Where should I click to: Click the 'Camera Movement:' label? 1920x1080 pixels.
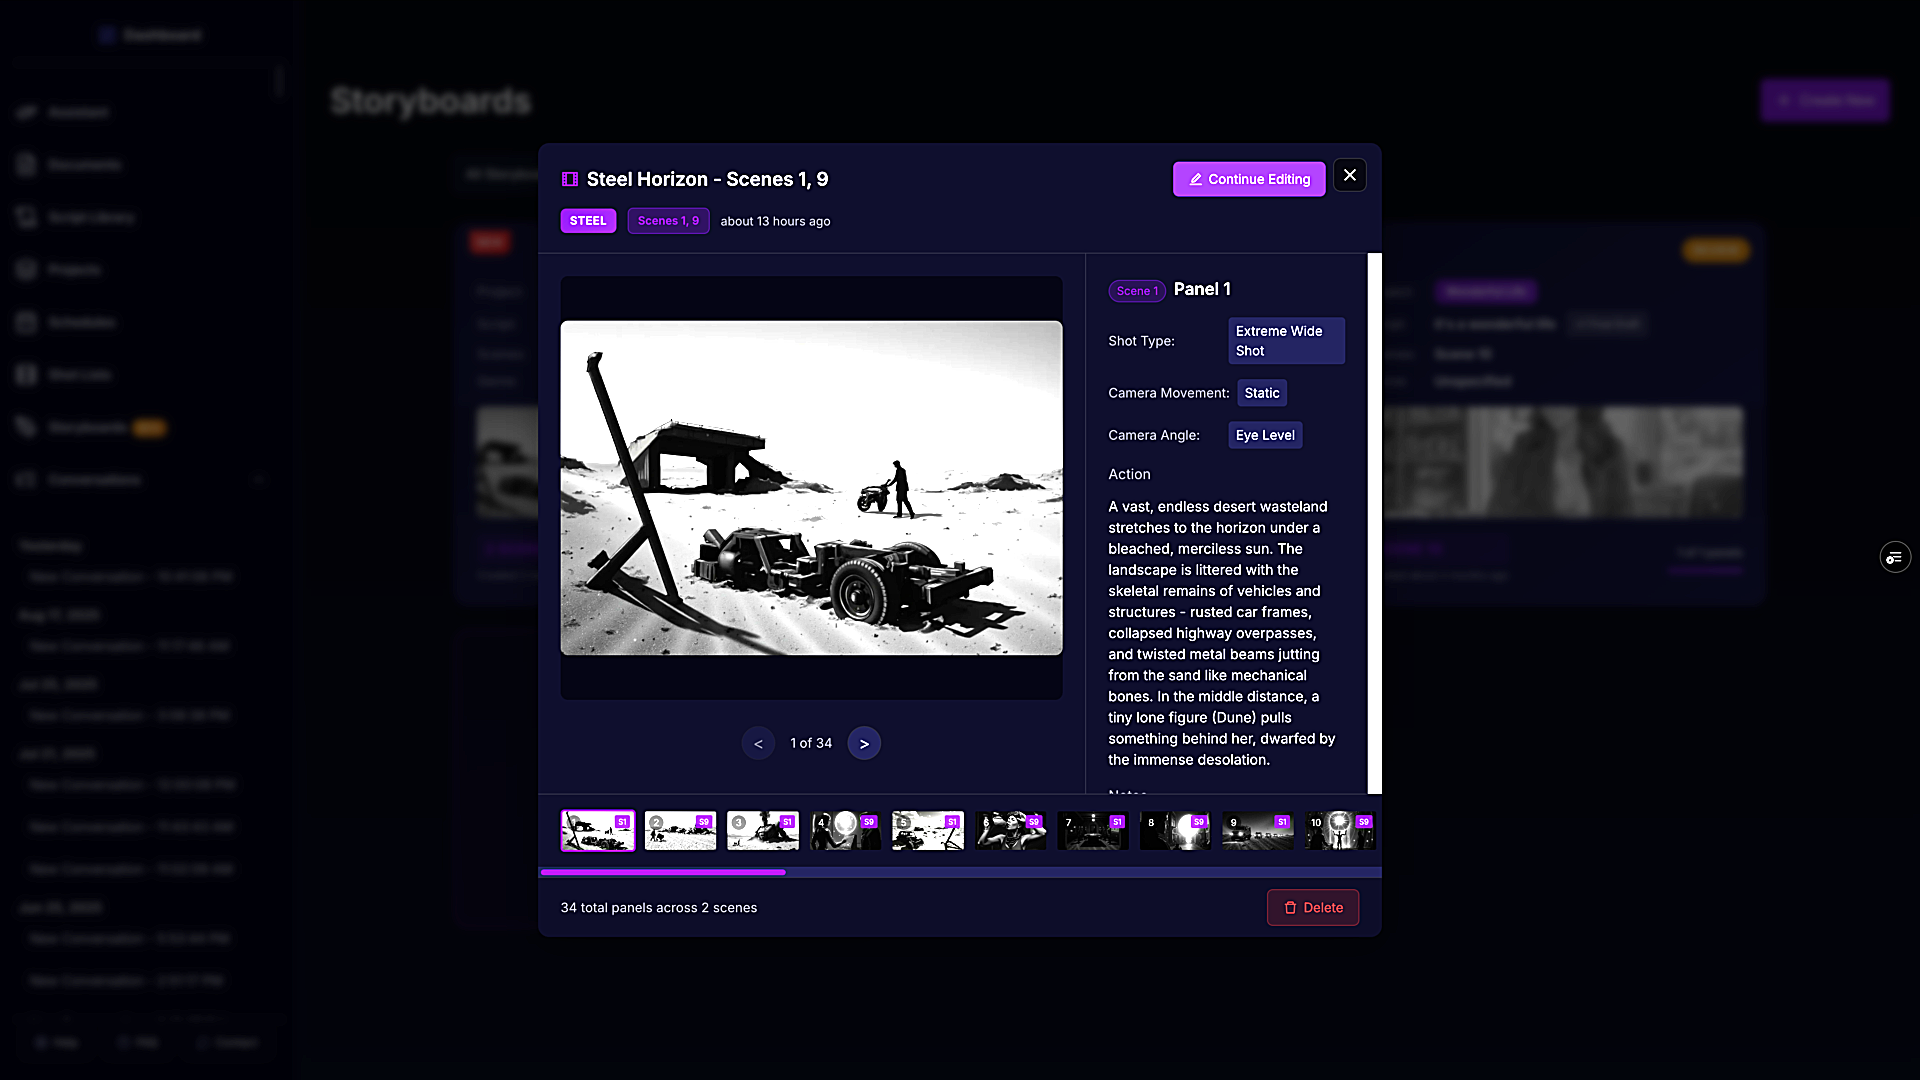(x=1169, y=393)
